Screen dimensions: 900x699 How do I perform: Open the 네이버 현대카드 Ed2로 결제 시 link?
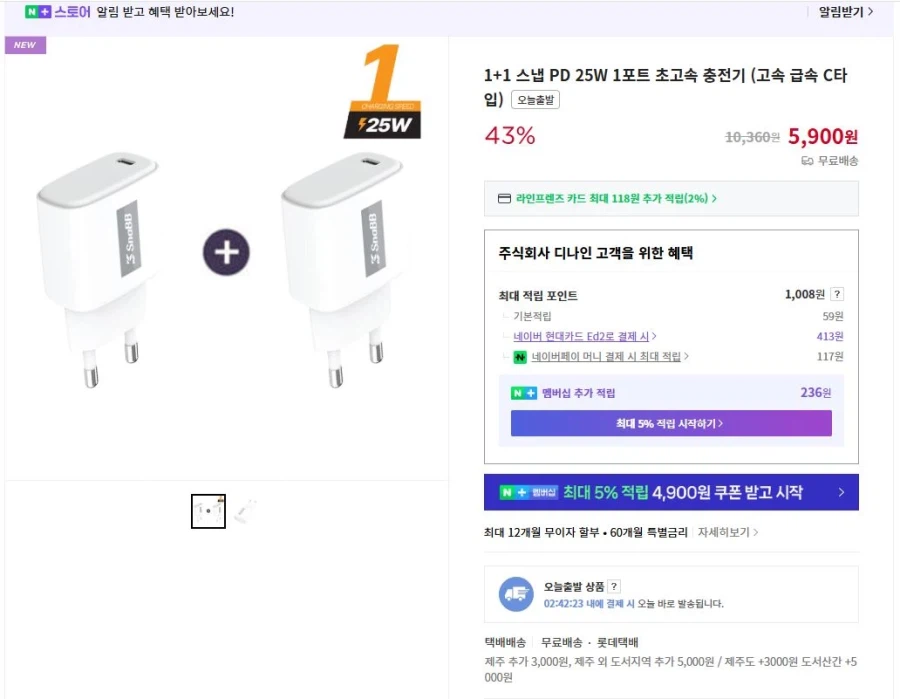click(585, 336)
